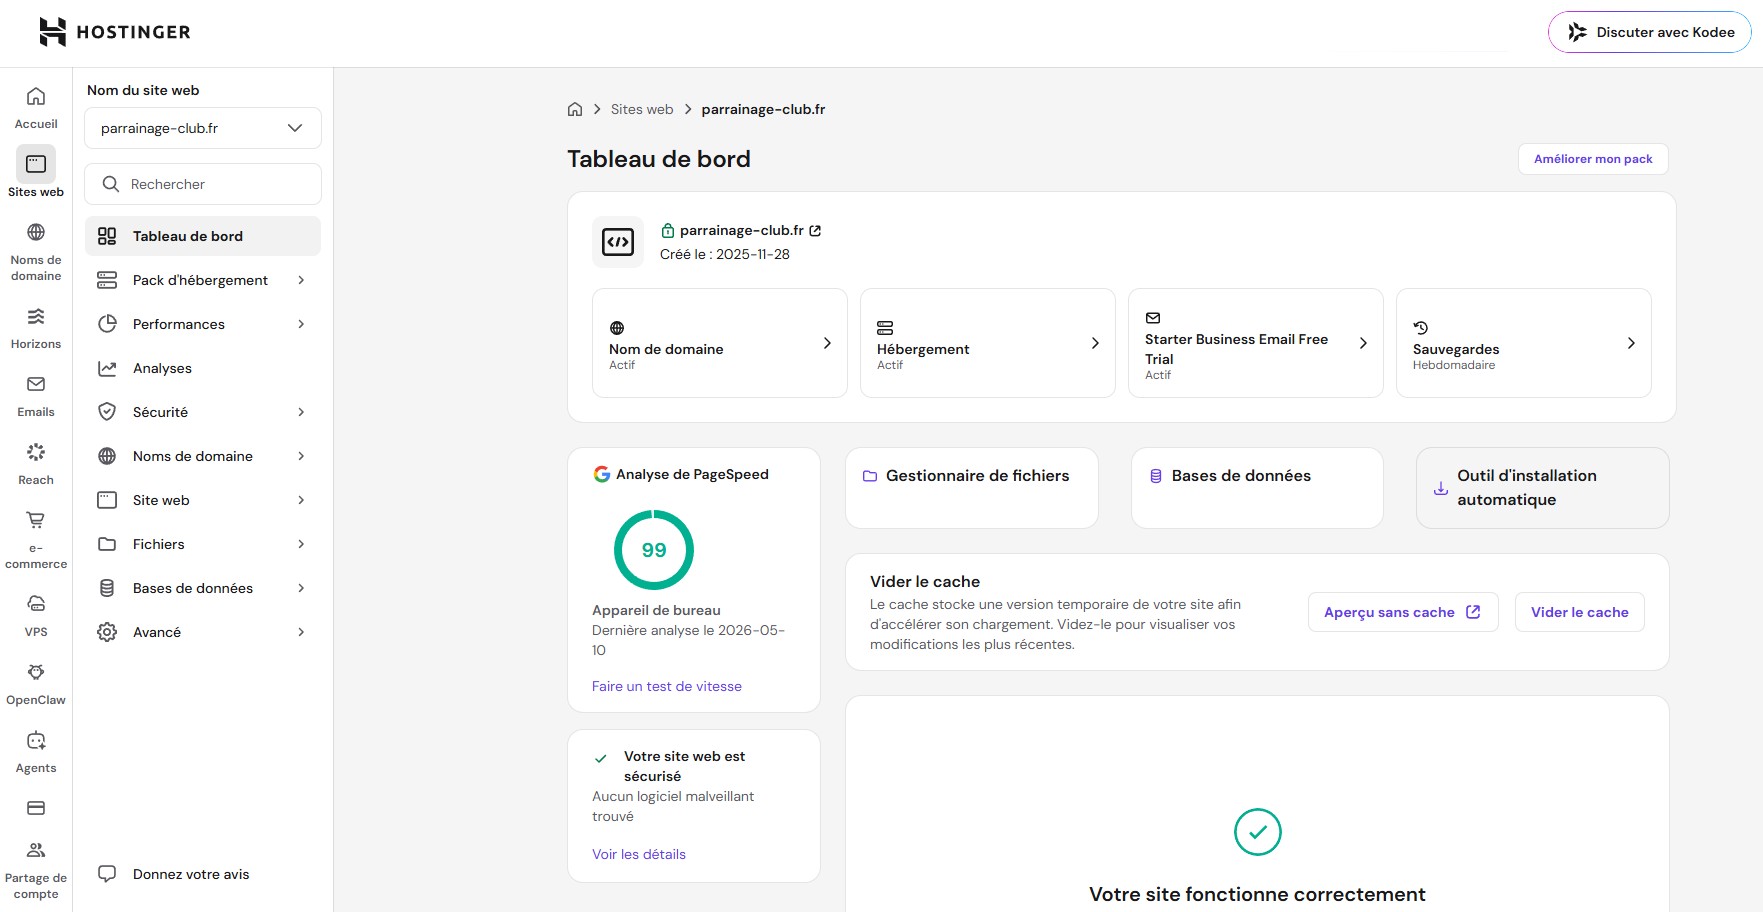Viewport: 1763px width, 912px height.
Task: Expand Pack d'hébergement menu chevron
Action: [x=301, y=280]
